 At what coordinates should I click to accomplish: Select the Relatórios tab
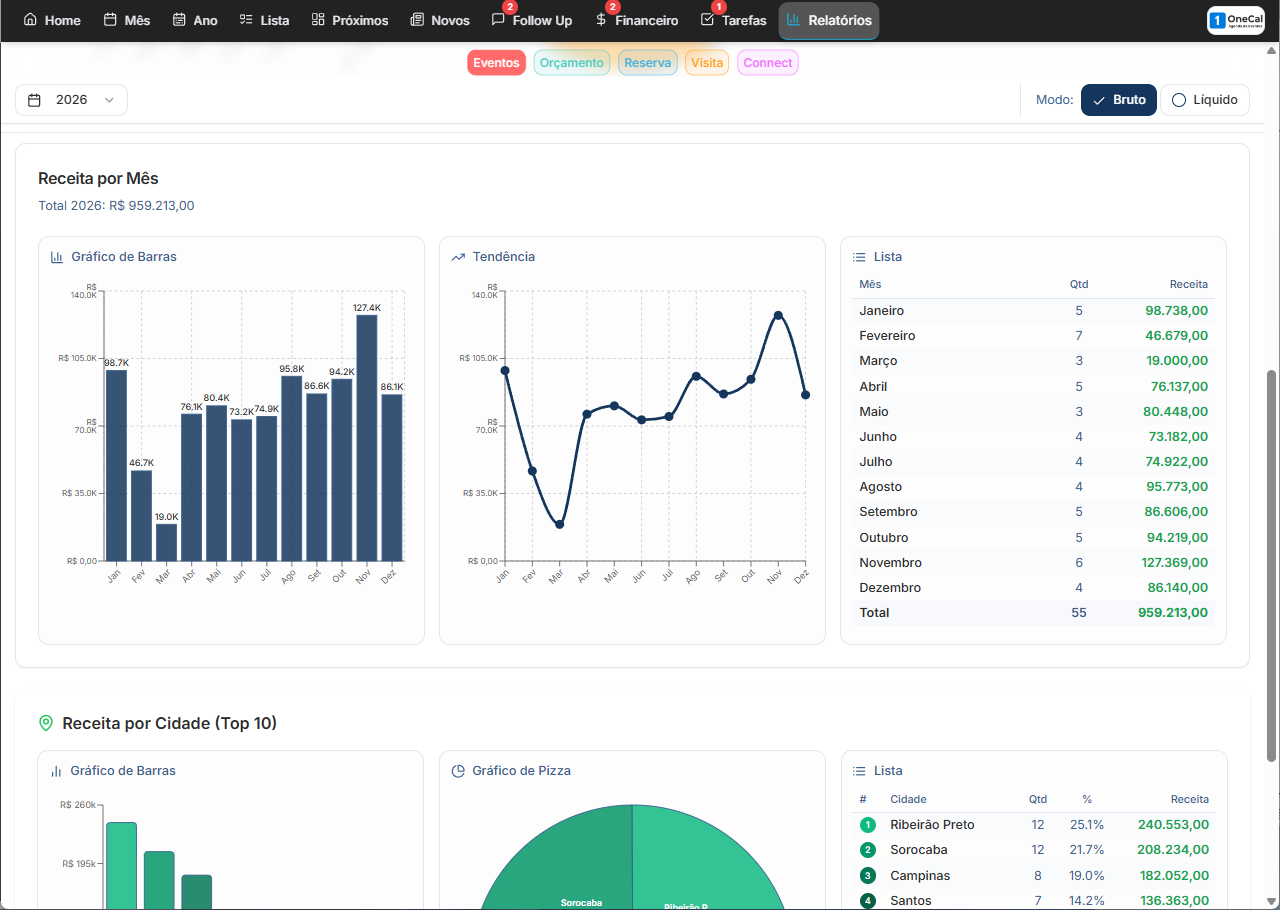[x=829, y=20]
